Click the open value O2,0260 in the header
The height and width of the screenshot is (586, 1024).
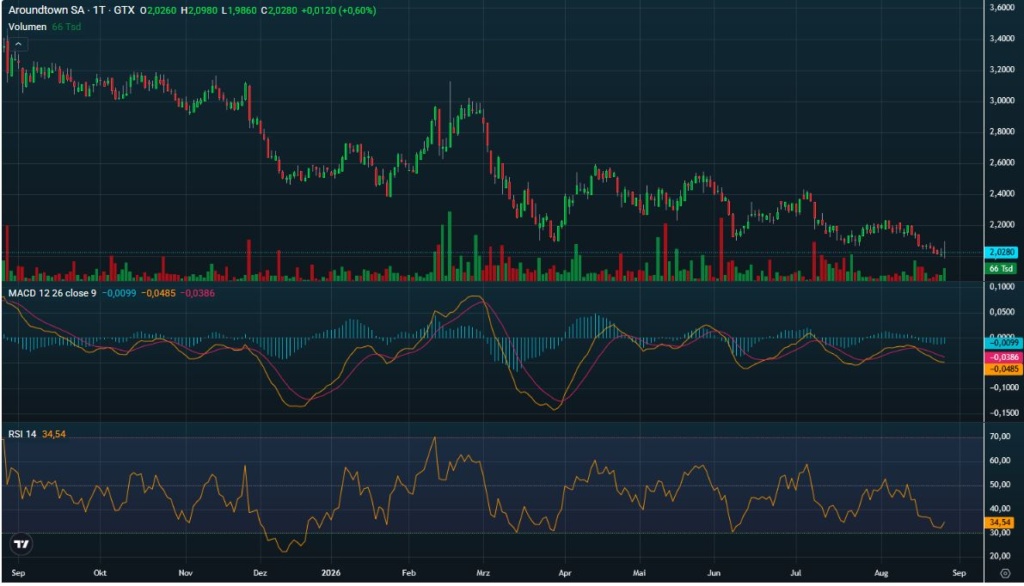pyautogui.click(x=158, y=10)
